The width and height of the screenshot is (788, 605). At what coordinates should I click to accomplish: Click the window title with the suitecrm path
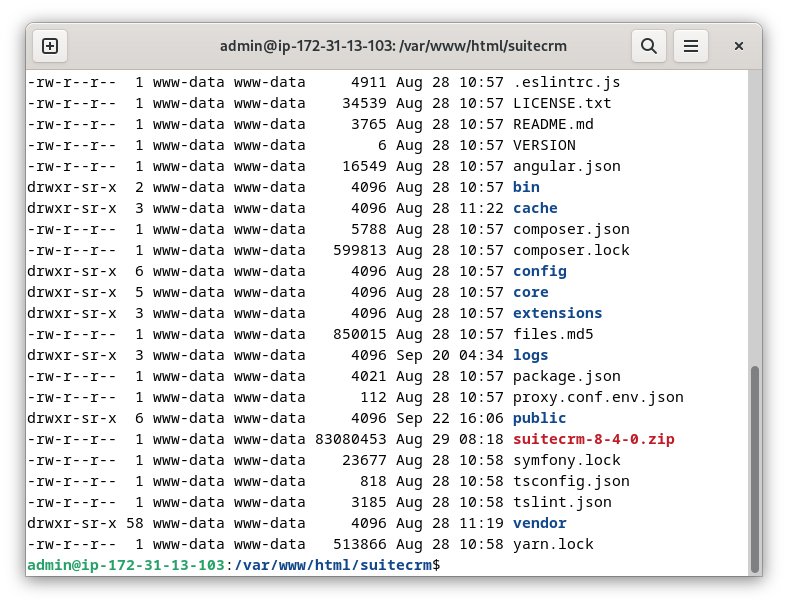click(393, 46)
